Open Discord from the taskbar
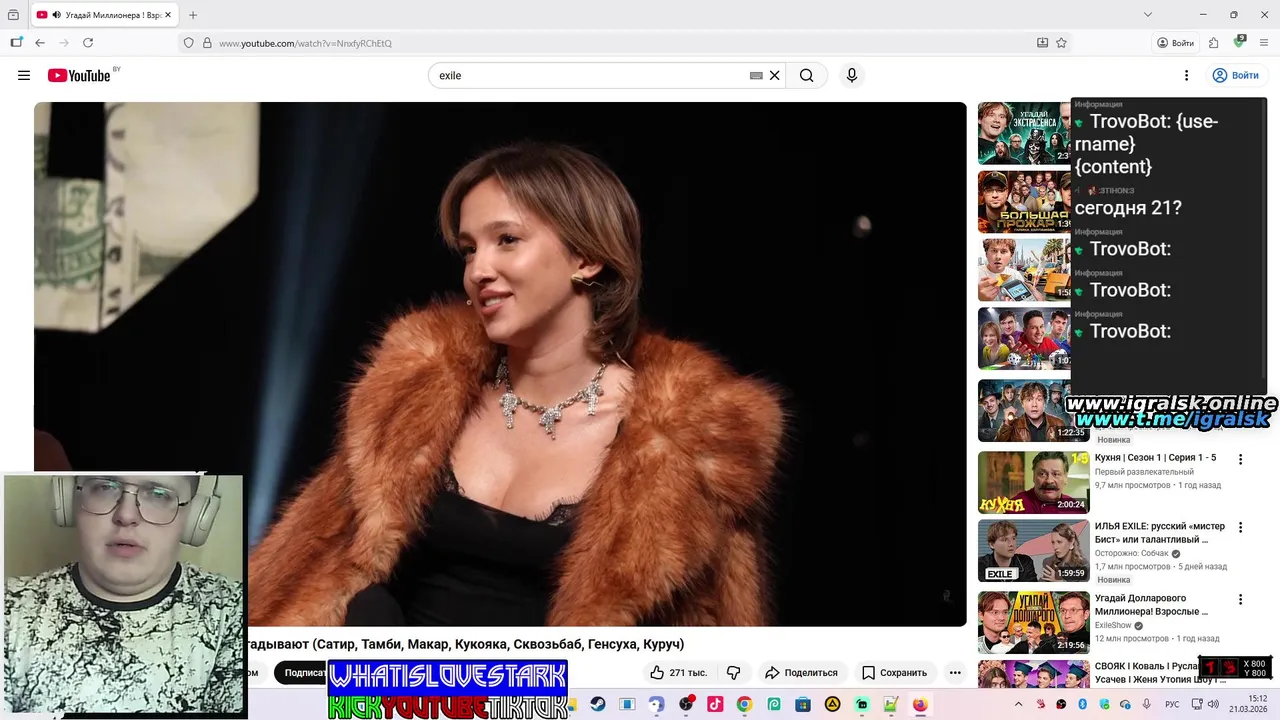The width and height of the screenshot is (1280, 720). click(x=656, y=704)
